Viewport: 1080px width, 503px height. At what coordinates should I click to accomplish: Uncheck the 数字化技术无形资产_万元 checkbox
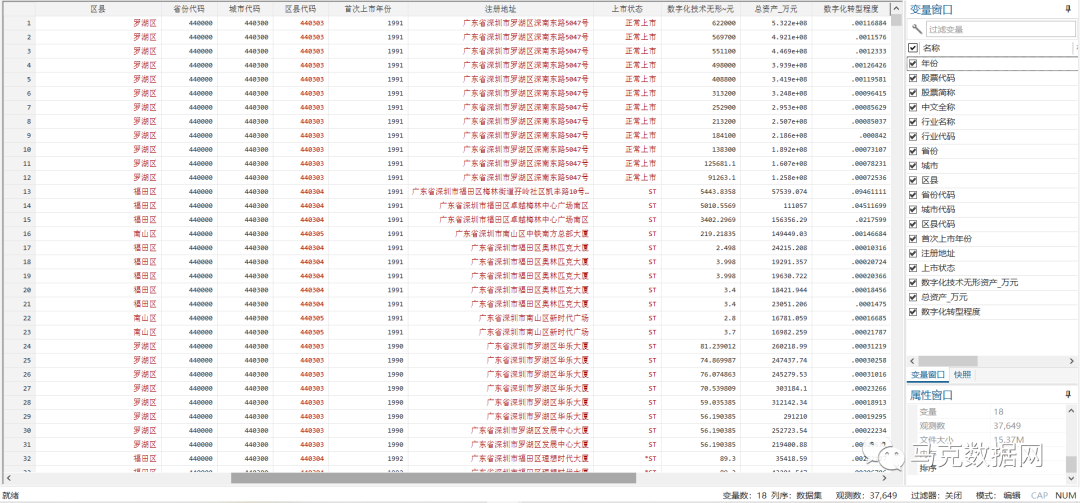913,283
